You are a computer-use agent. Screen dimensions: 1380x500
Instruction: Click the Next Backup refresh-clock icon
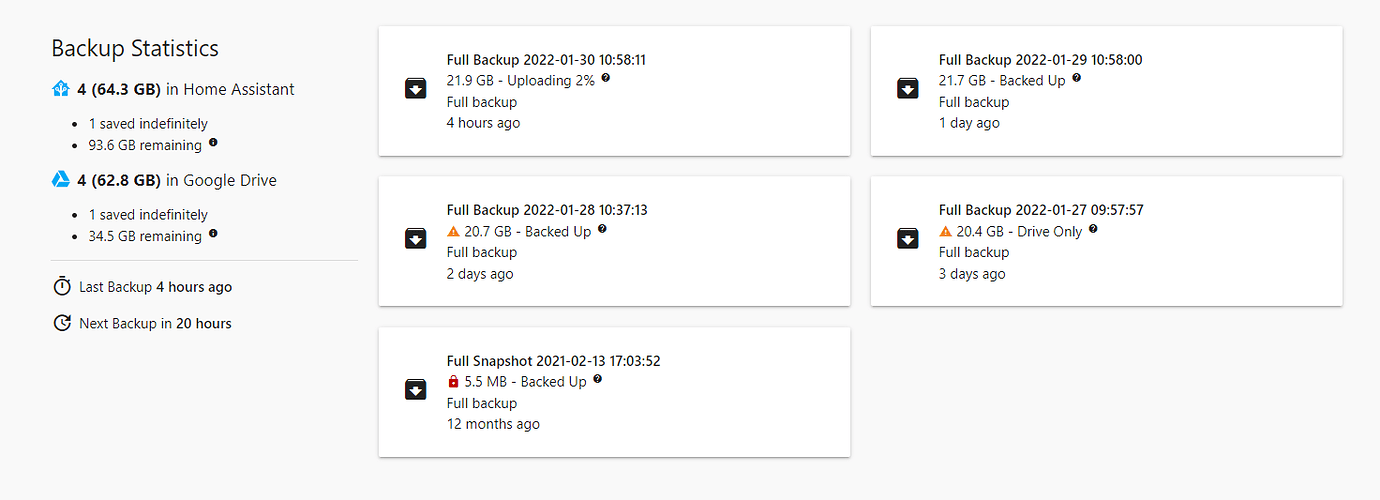tap(62, 323)
